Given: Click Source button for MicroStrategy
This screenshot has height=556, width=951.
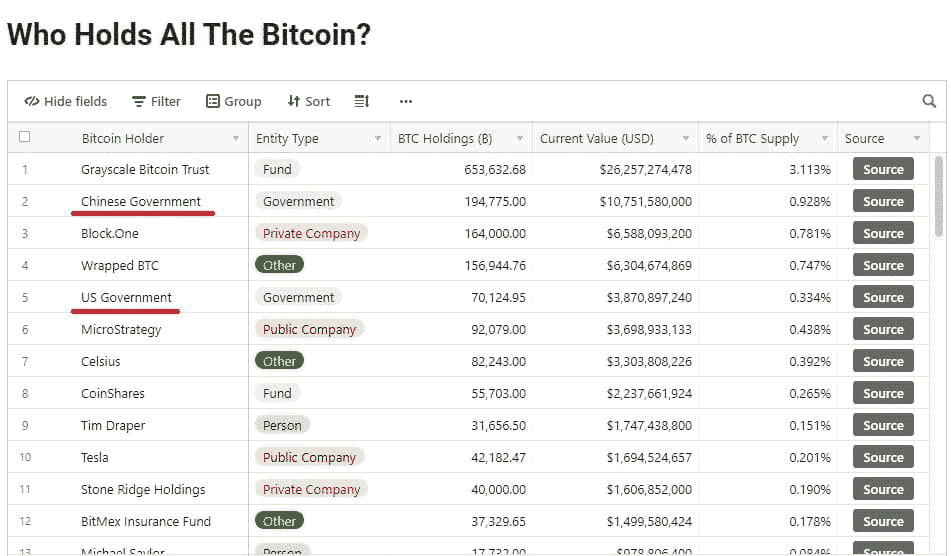Looking at the screenshot, I should [883, 329].
